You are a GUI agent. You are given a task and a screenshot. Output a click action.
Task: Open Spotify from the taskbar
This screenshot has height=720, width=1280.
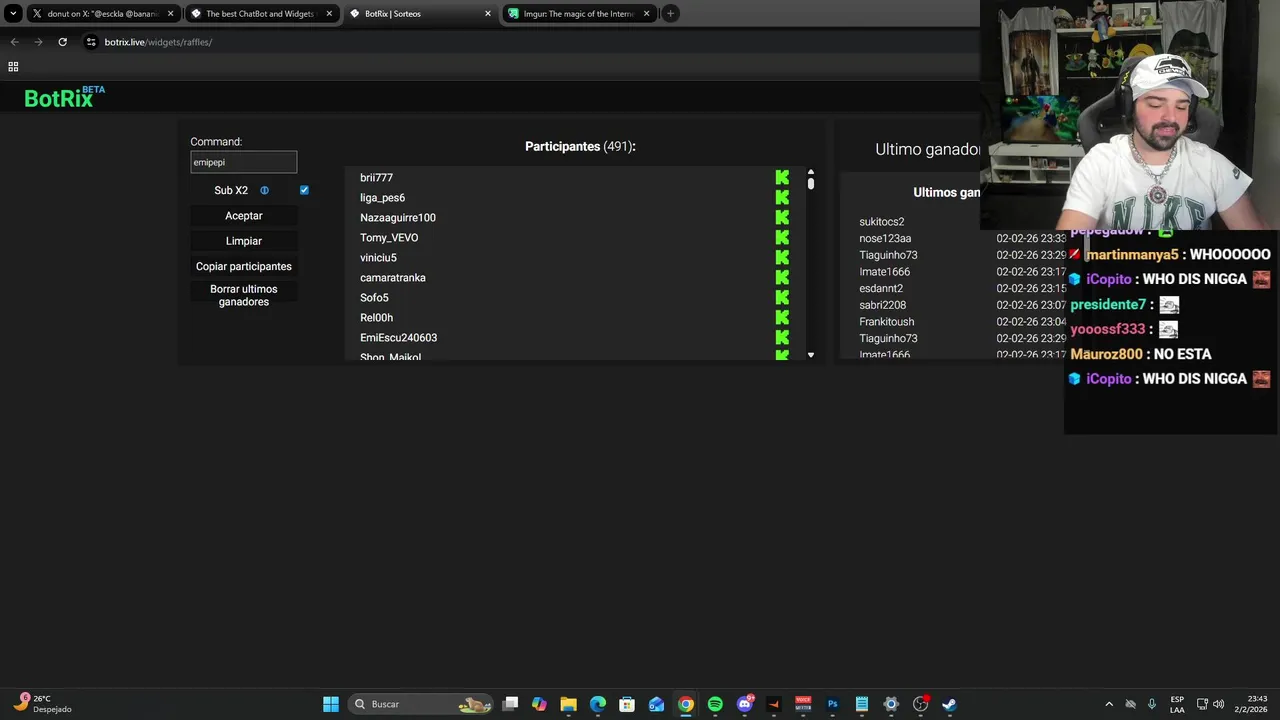(x=715, y=704)
